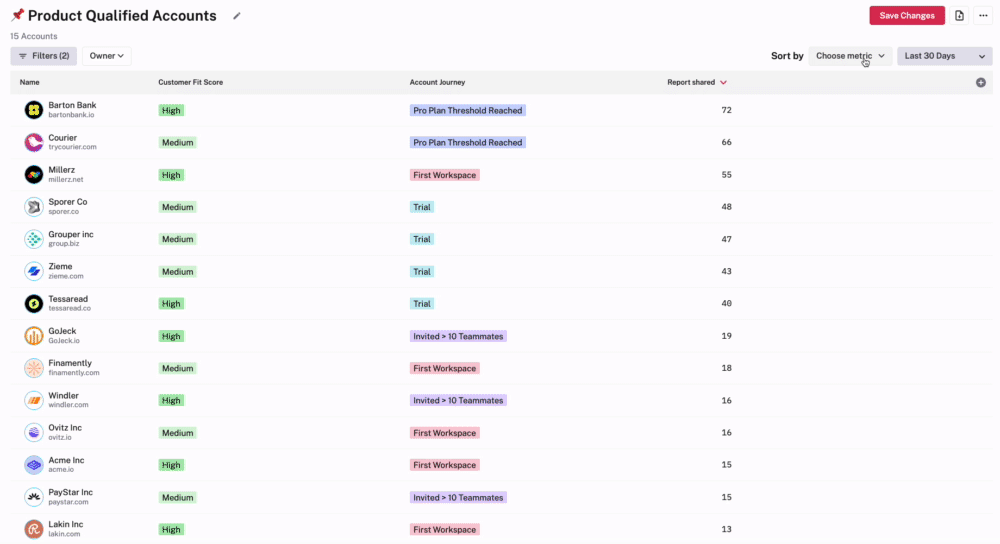Screen dimensions: 1000x544
Task: Click Barton Bank's Pro Plan Threshold Reached tag
Action: [x=467, y=110]
